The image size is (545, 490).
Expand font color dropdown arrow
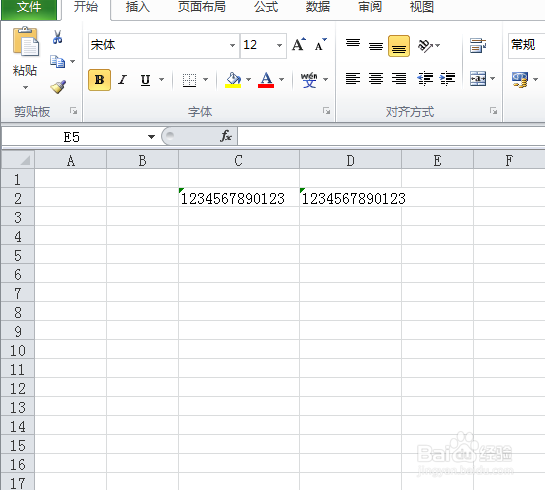point(281,80)
